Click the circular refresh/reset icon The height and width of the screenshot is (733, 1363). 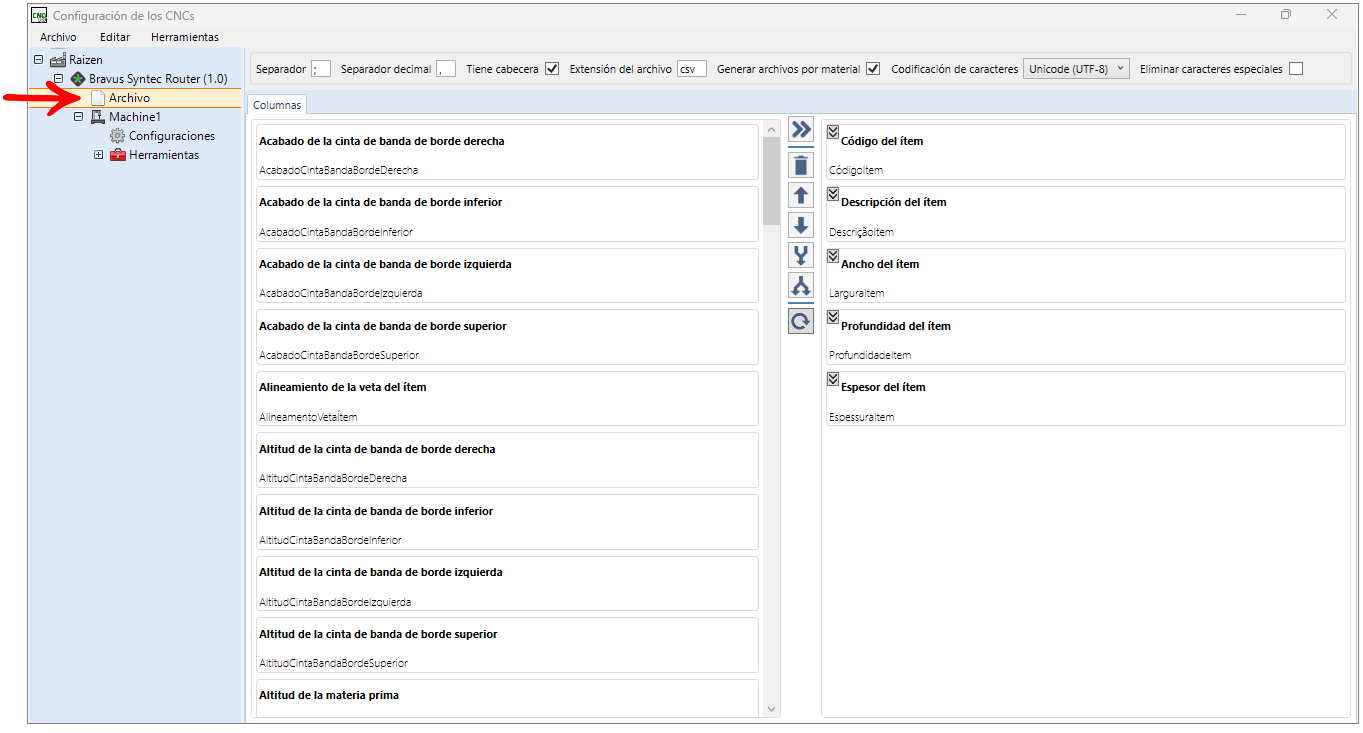pyautogui.click(x=800, y=321)
